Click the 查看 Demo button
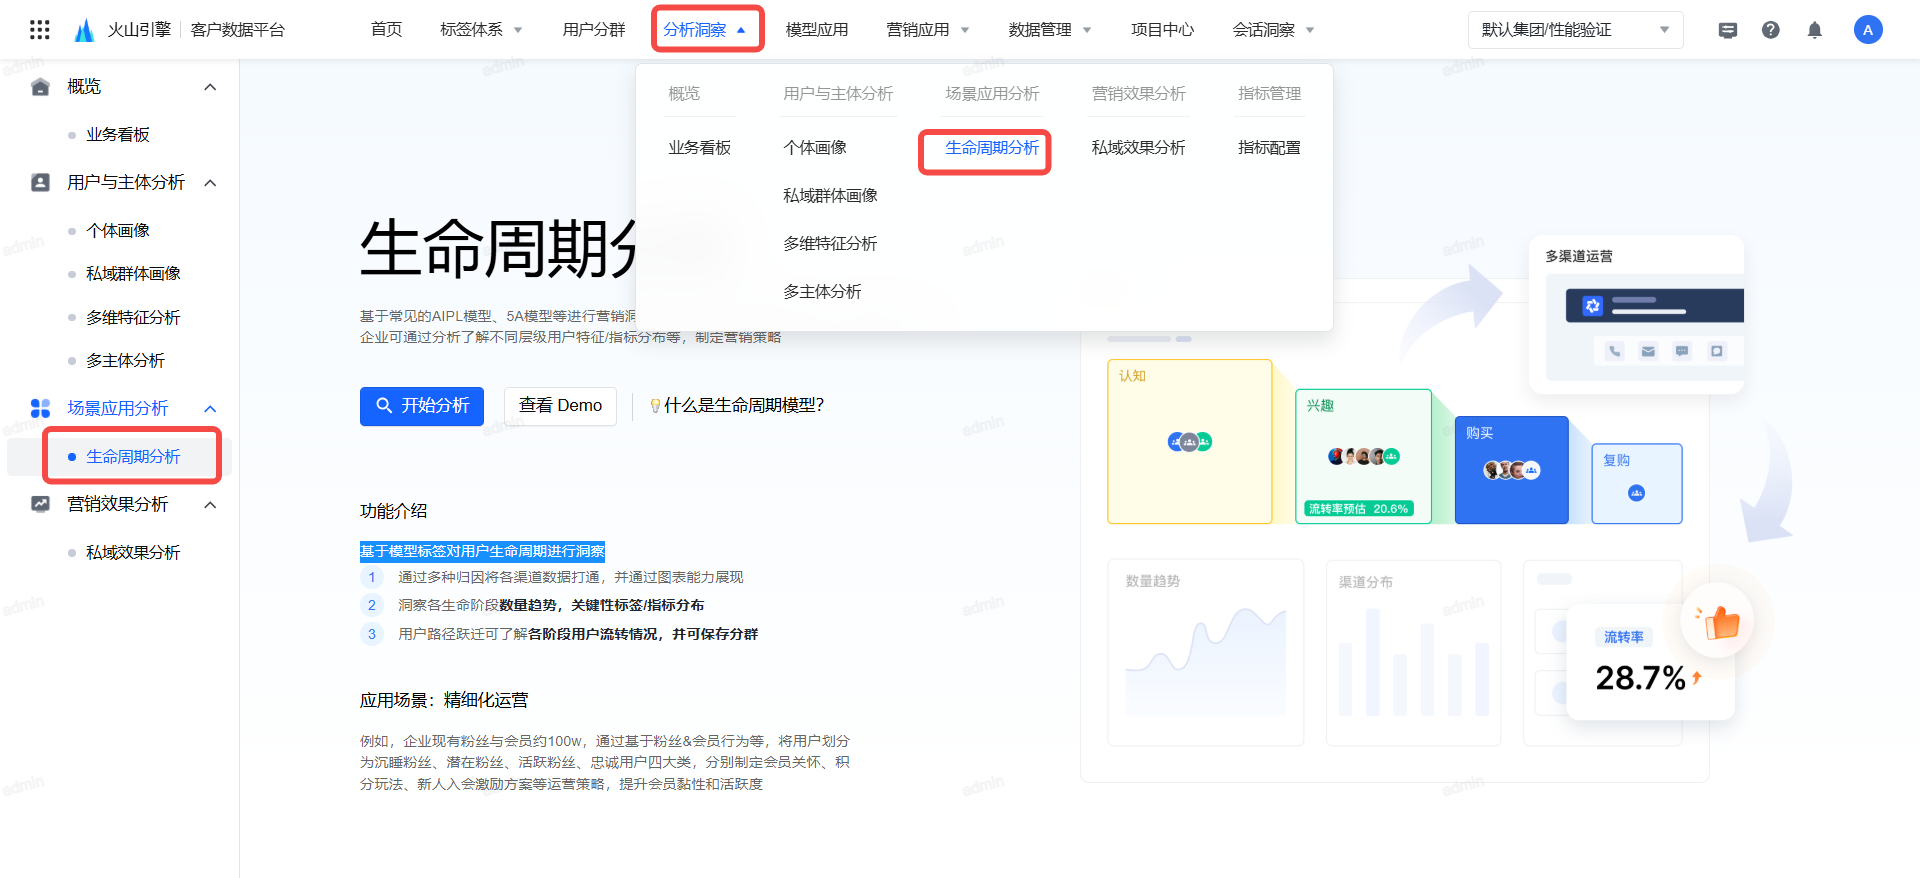The width and height of the screenshot is (1920, 878). [x=560, y=406]
